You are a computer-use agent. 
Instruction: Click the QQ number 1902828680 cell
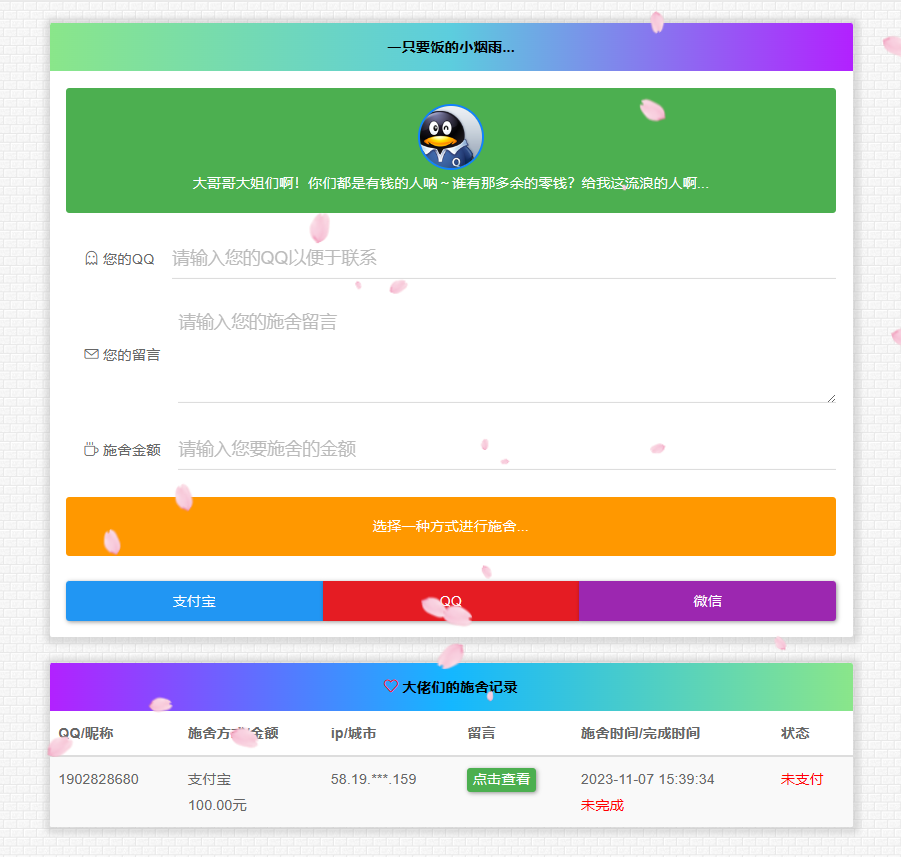click(99, 779)
